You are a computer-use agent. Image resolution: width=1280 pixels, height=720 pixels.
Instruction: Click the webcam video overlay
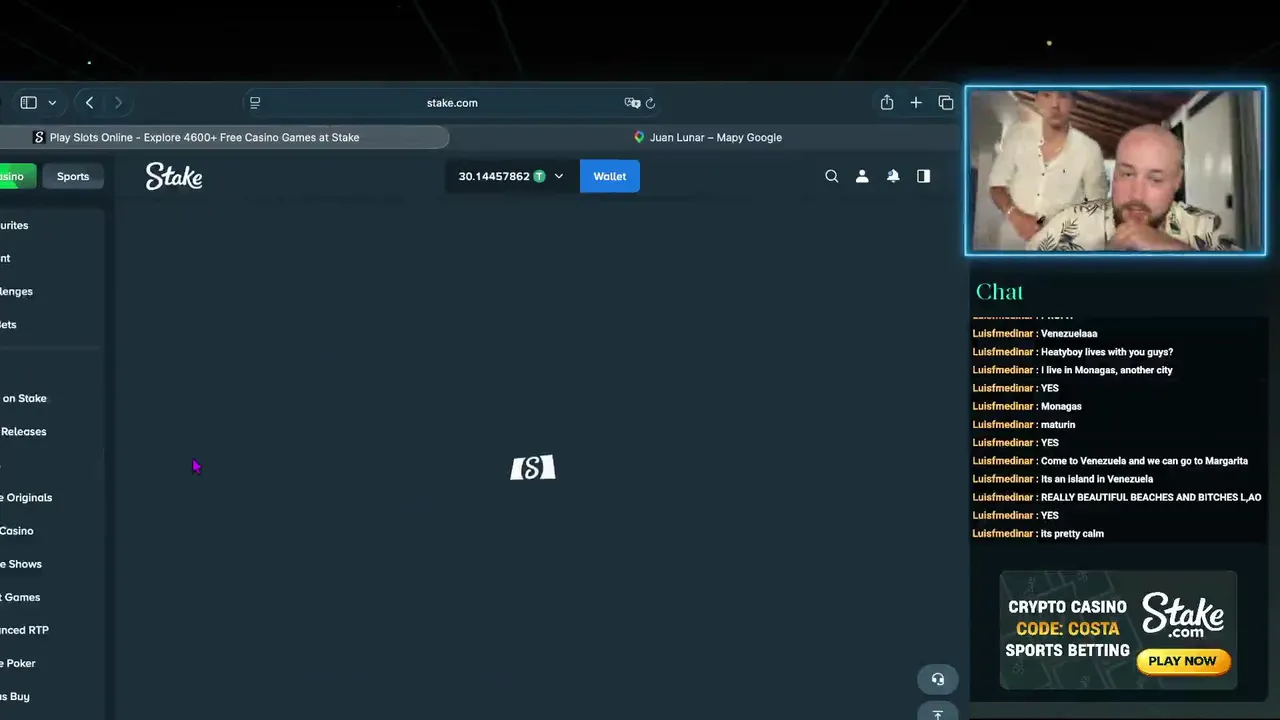[x=1115, y=171]
